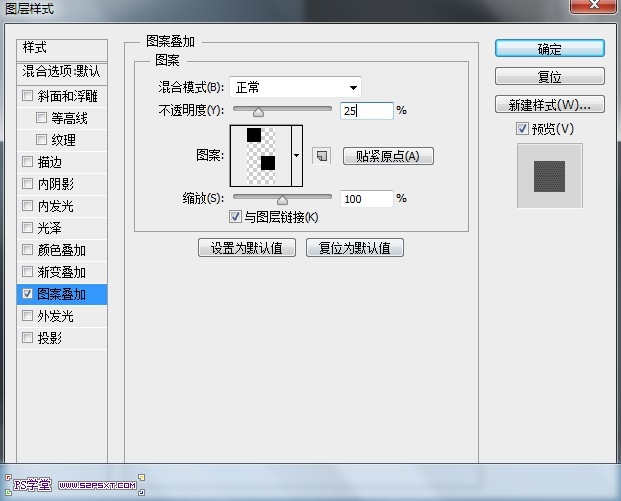Click the pattern swatch thumbnail

point(260,155)
